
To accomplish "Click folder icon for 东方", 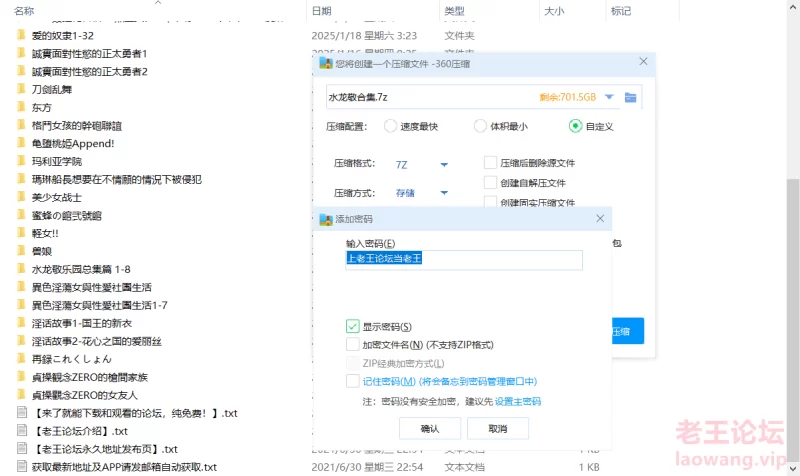I will coord(21,107).
